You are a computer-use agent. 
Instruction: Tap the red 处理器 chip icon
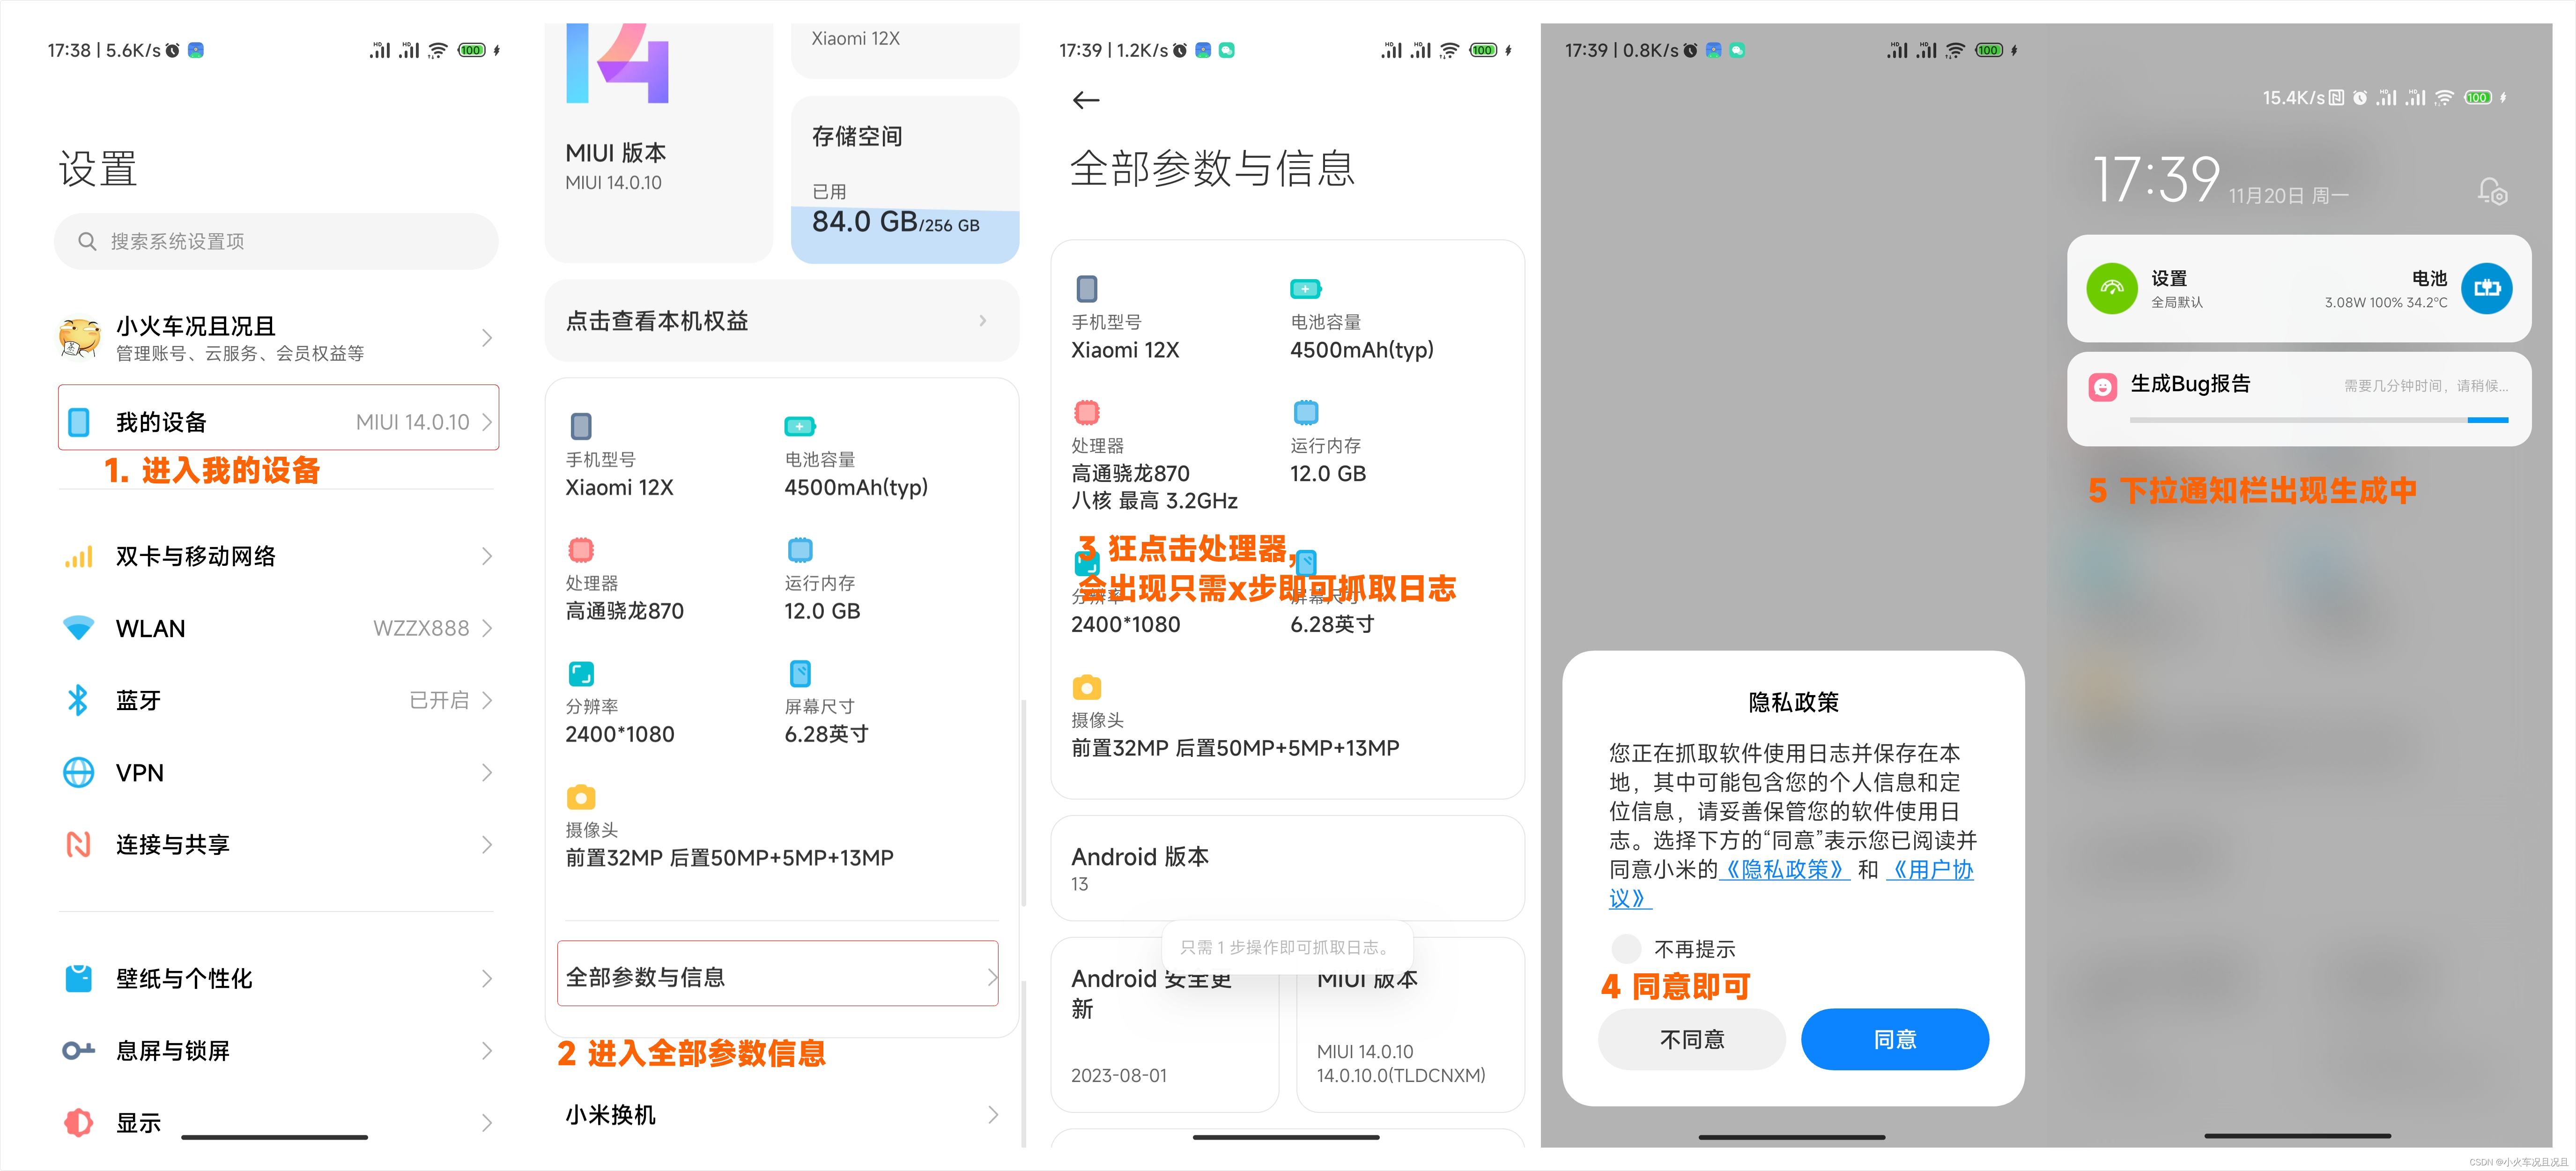tap(1087, 412)
